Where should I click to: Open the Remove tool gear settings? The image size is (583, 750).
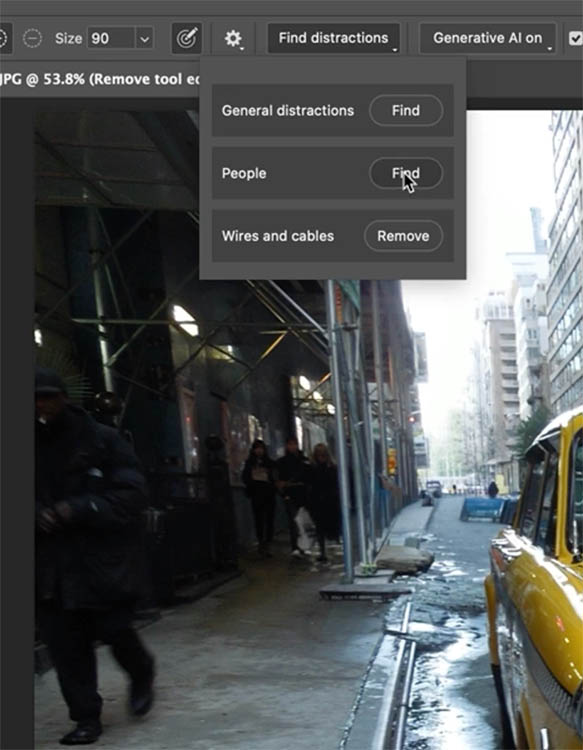(233, 38)
